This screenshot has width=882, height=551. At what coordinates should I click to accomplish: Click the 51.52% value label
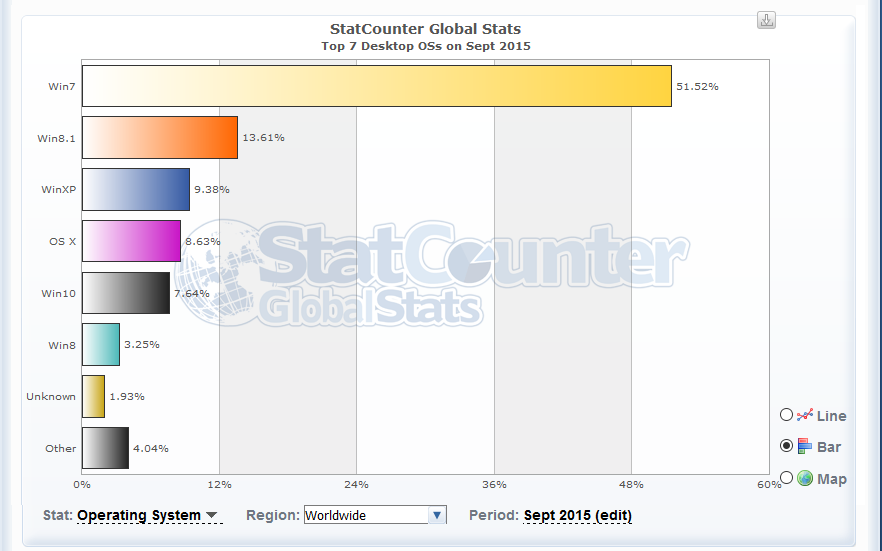tap(697, 86)
